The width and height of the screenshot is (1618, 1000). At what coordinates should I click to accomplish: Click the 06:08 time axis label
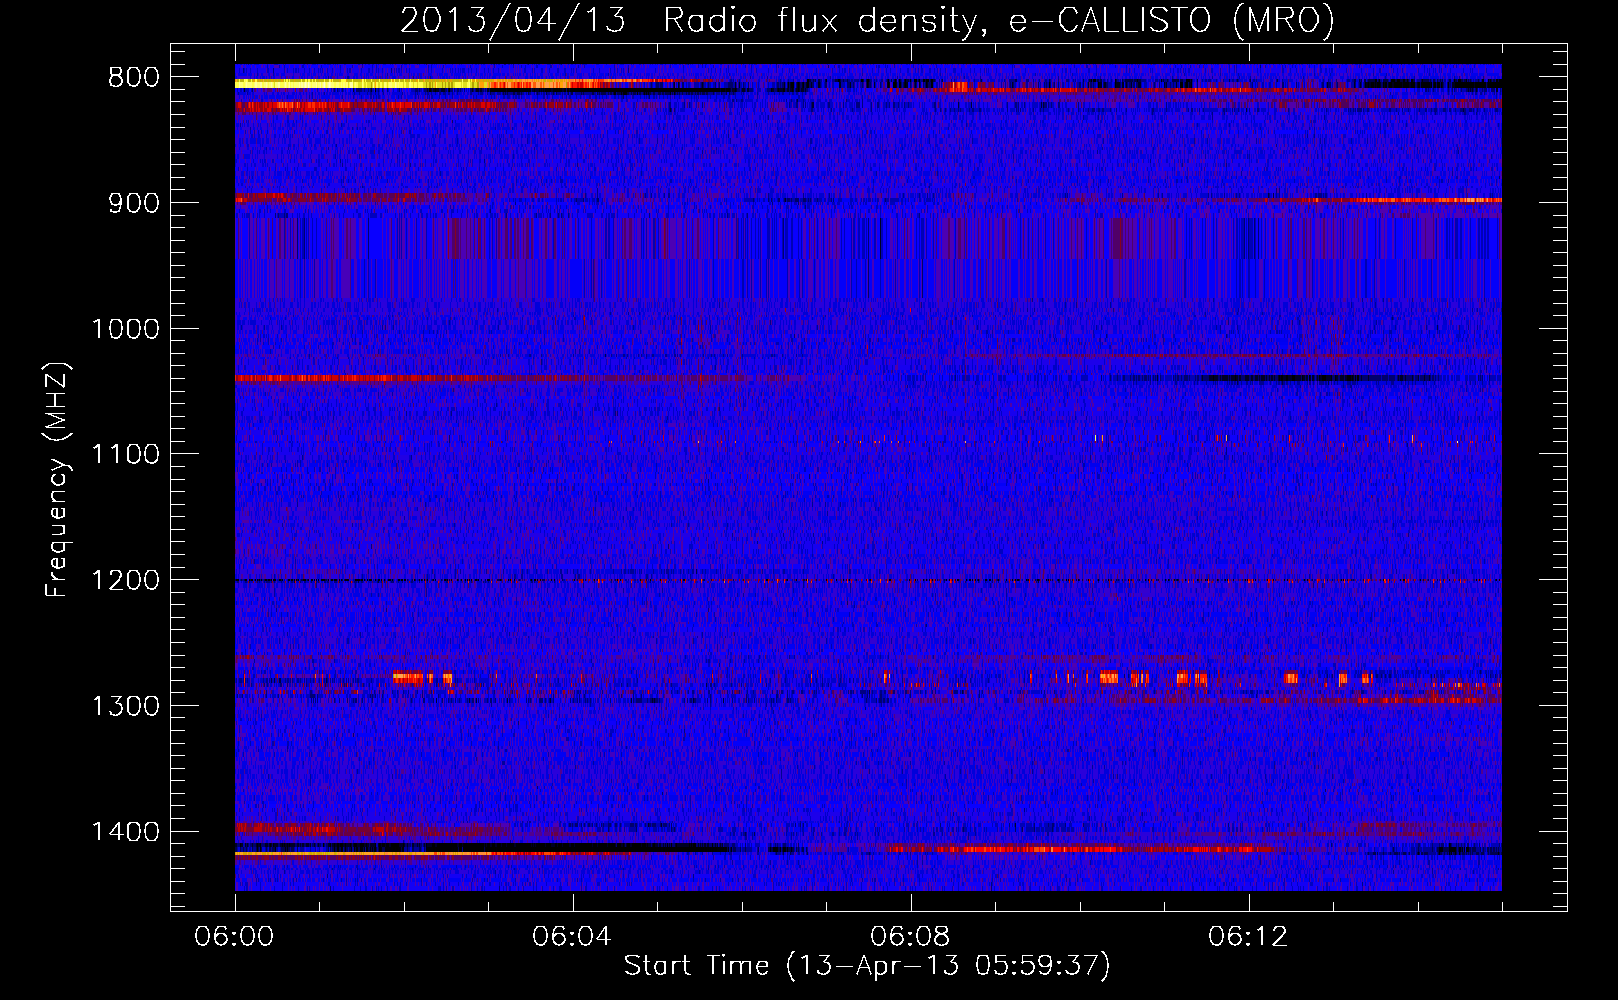[x=910, y=937]
